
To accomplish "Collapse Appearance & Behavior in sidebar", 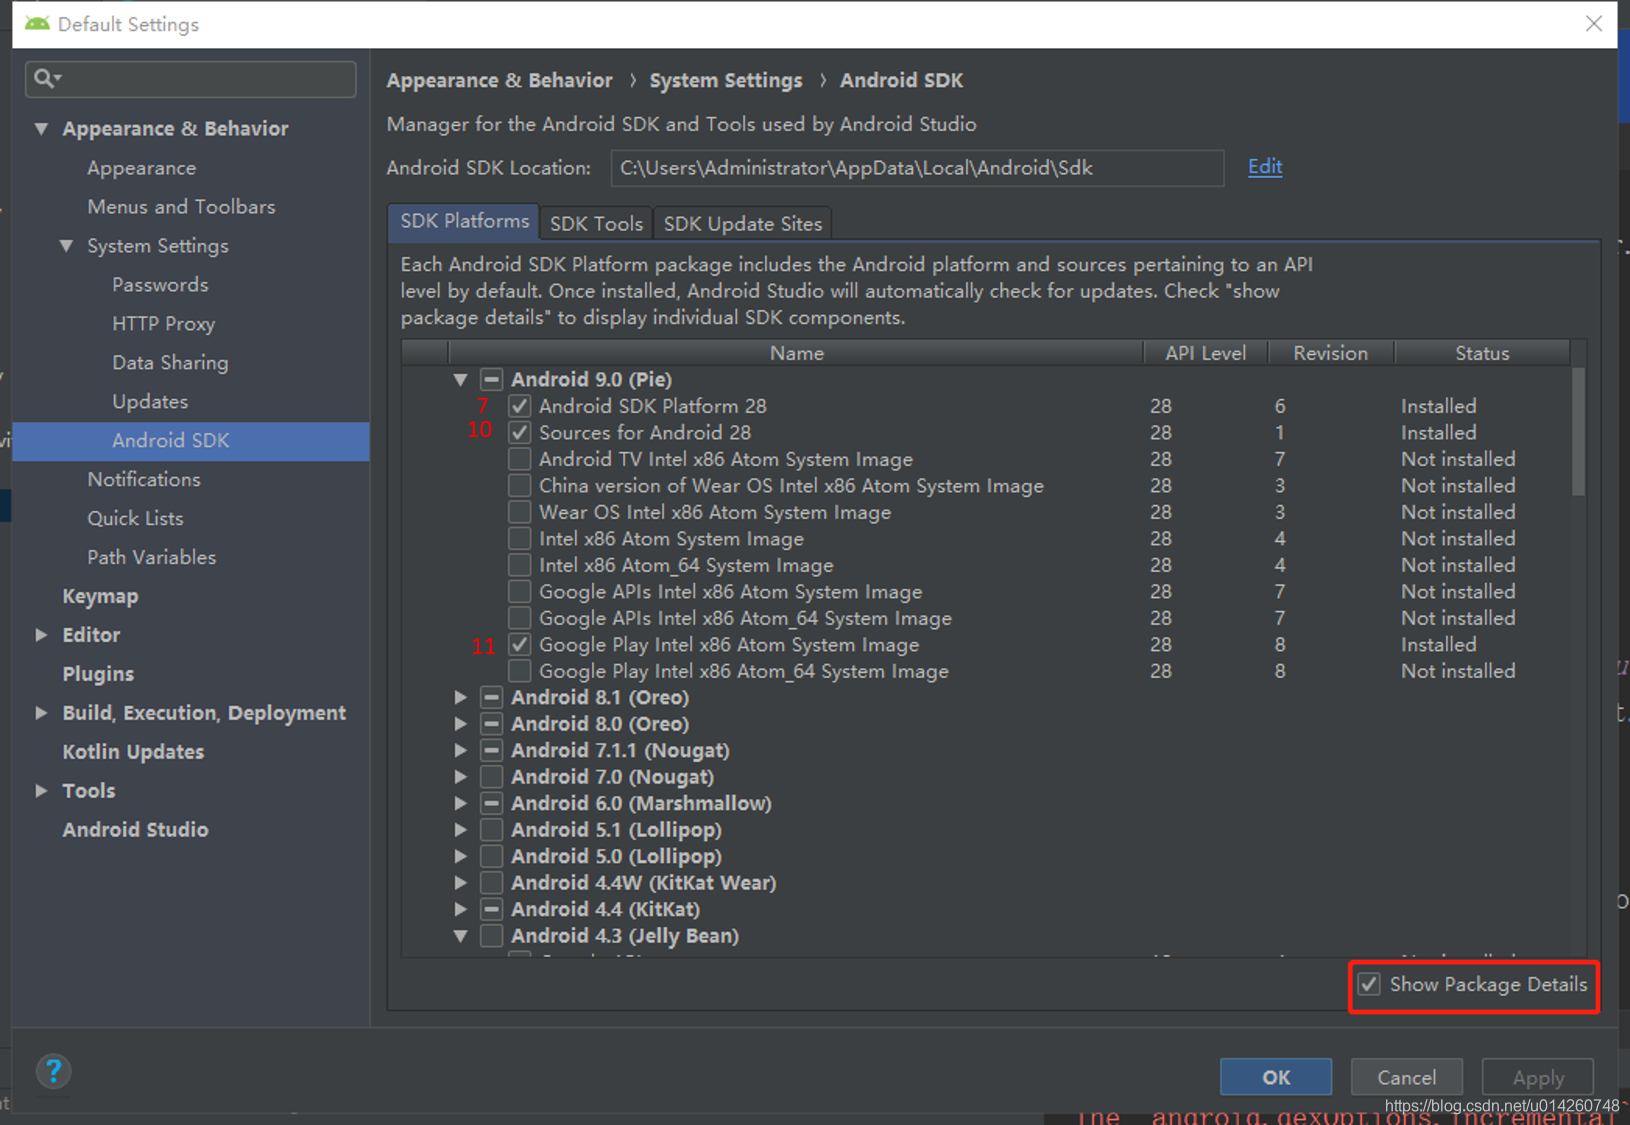I will (x=41, y=129).
